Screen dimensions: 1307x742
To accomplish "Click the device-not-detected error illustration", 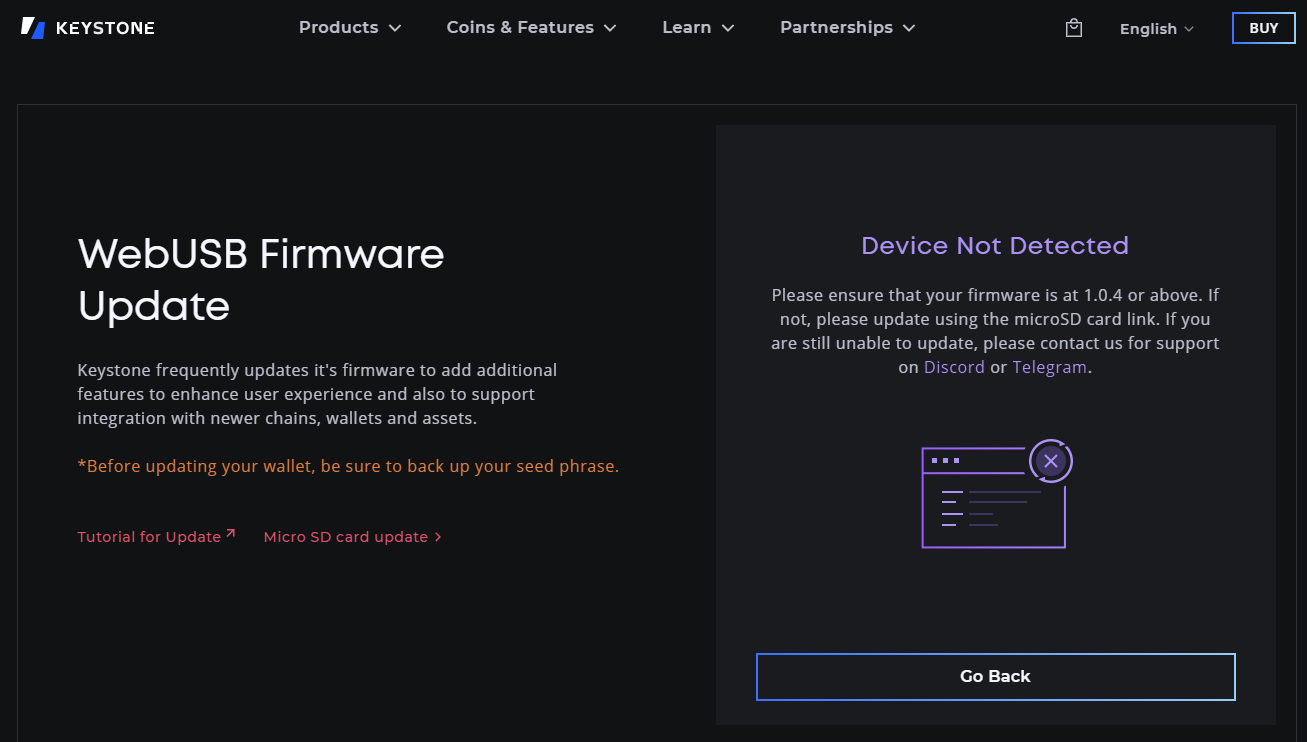I will pos(996,494).
